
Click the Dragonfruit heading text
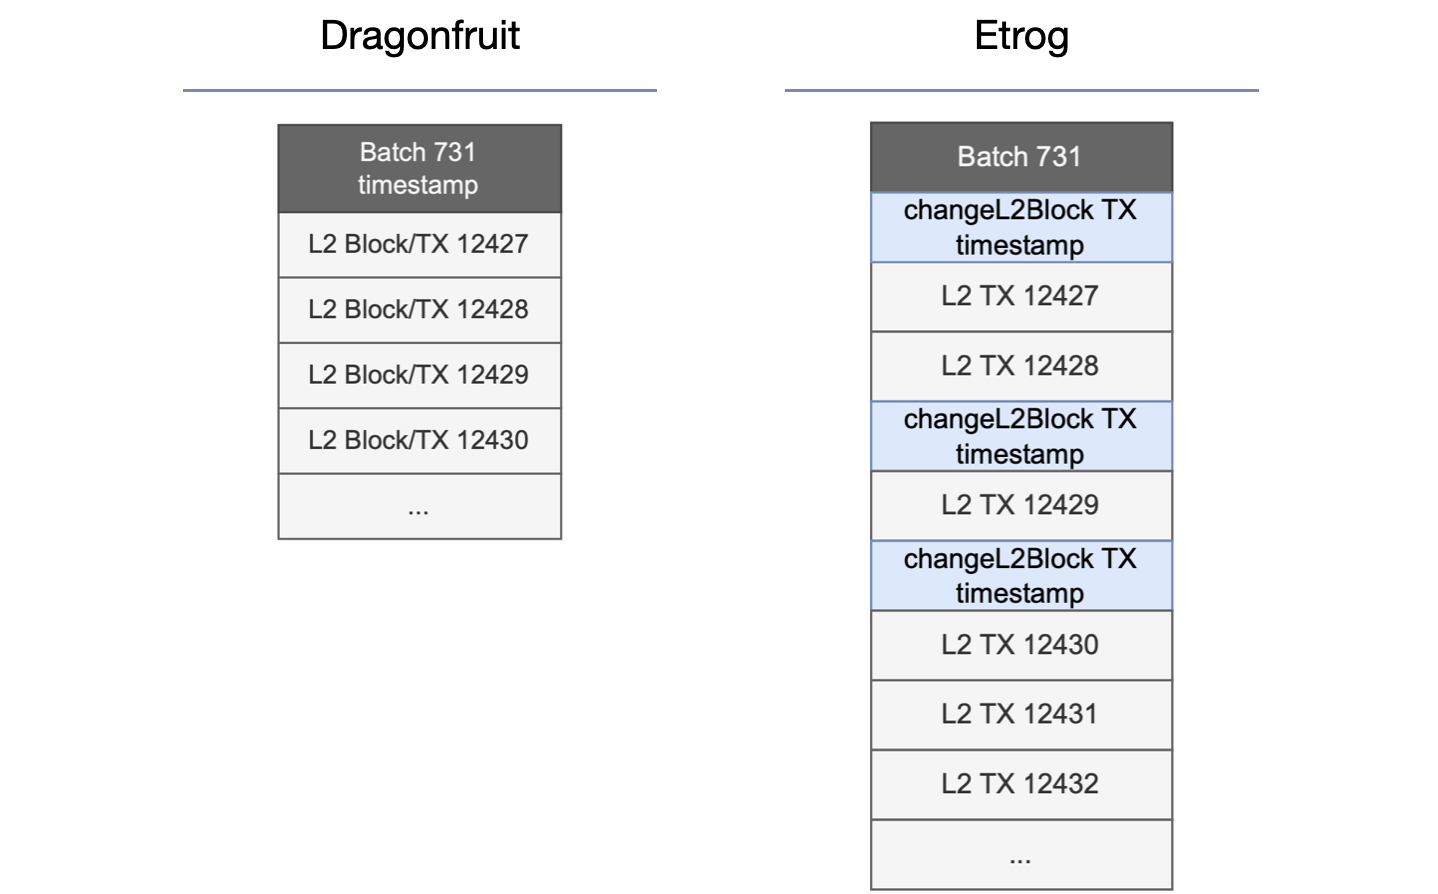click(x=420, y=36)
